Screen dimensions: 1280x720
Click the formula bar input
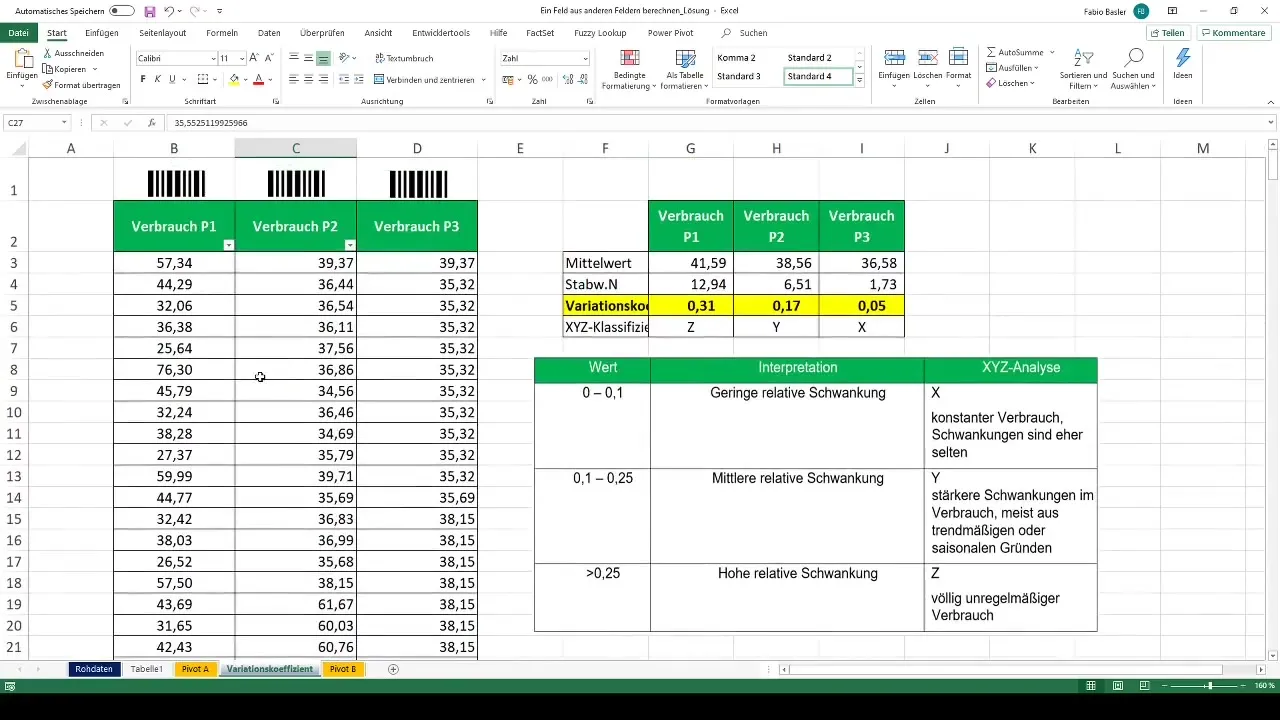tap(720, 122)
